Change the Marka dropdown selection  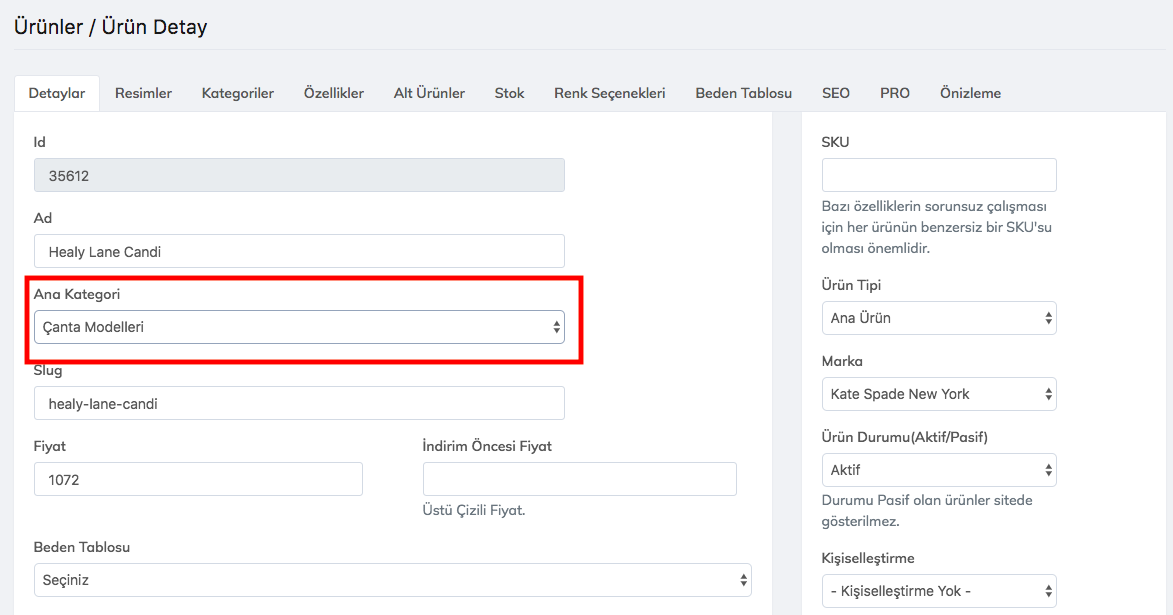click(x=938, y=394)
